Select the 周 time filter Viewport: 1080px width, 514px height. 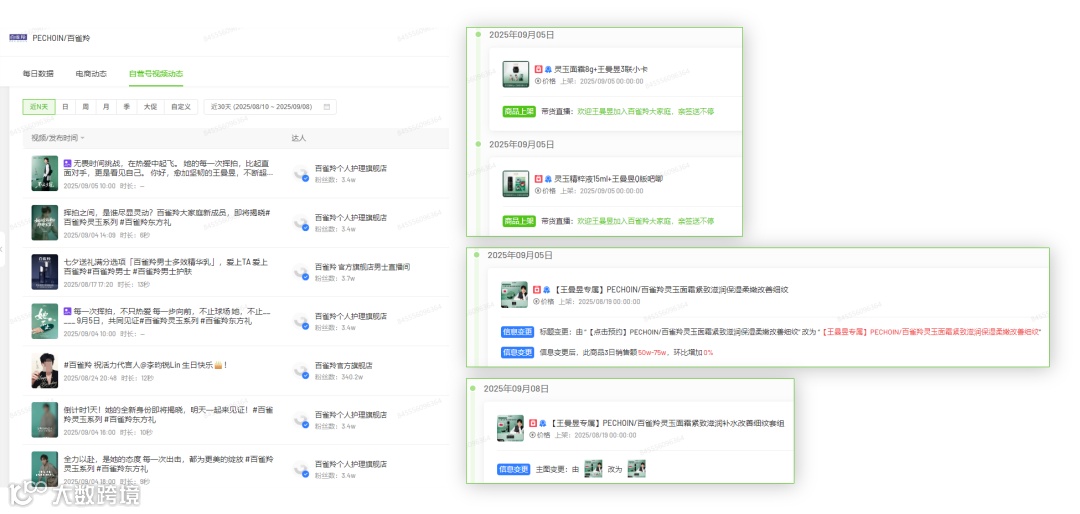click(x=85, y=107)
